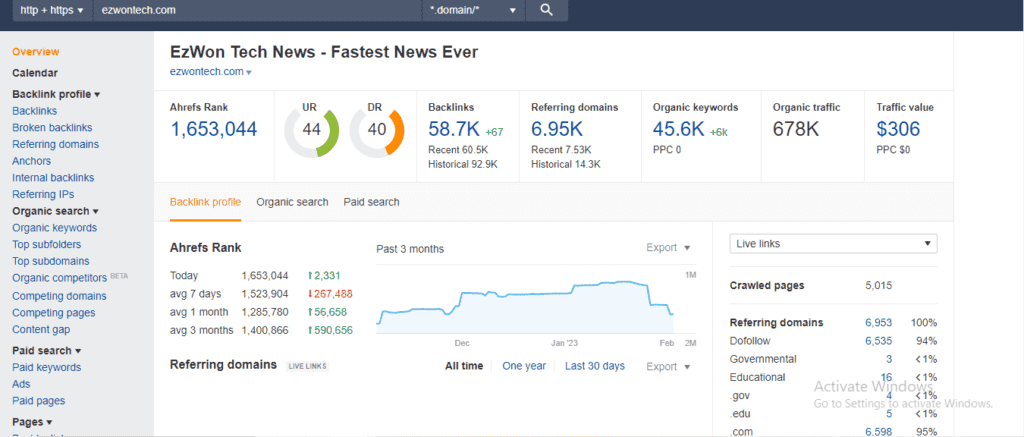The height and width of the screenshot is (437, 1024).
Task: Collapse the Pages sidebar section
Action: (x=32, y=422)
